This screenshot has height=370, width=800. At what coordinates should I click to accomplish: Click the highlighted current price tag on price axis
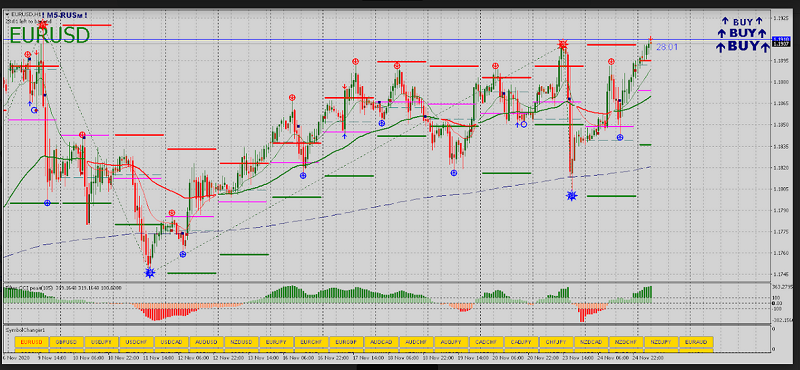tap(781, 39)
